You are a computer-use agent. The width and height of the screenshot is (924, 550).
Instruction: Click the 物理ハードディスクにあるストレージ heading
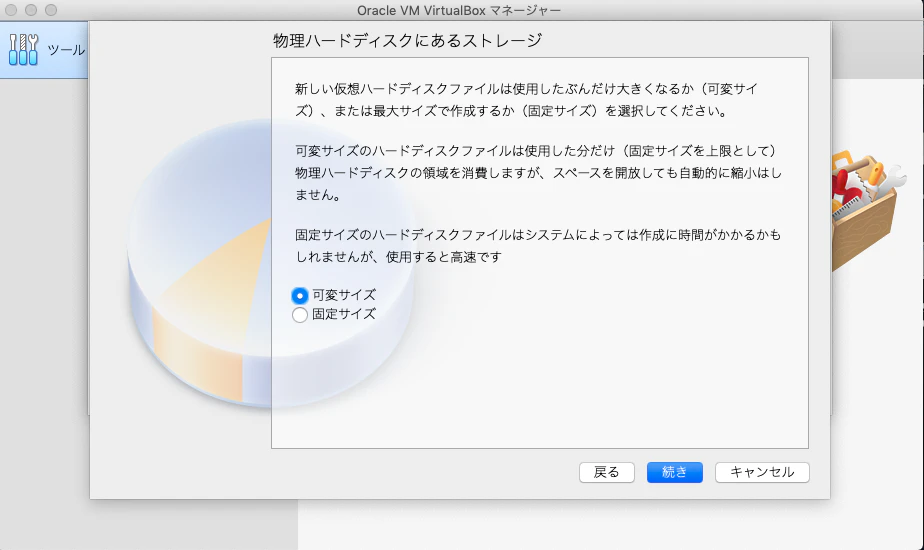tap(407, 41)
